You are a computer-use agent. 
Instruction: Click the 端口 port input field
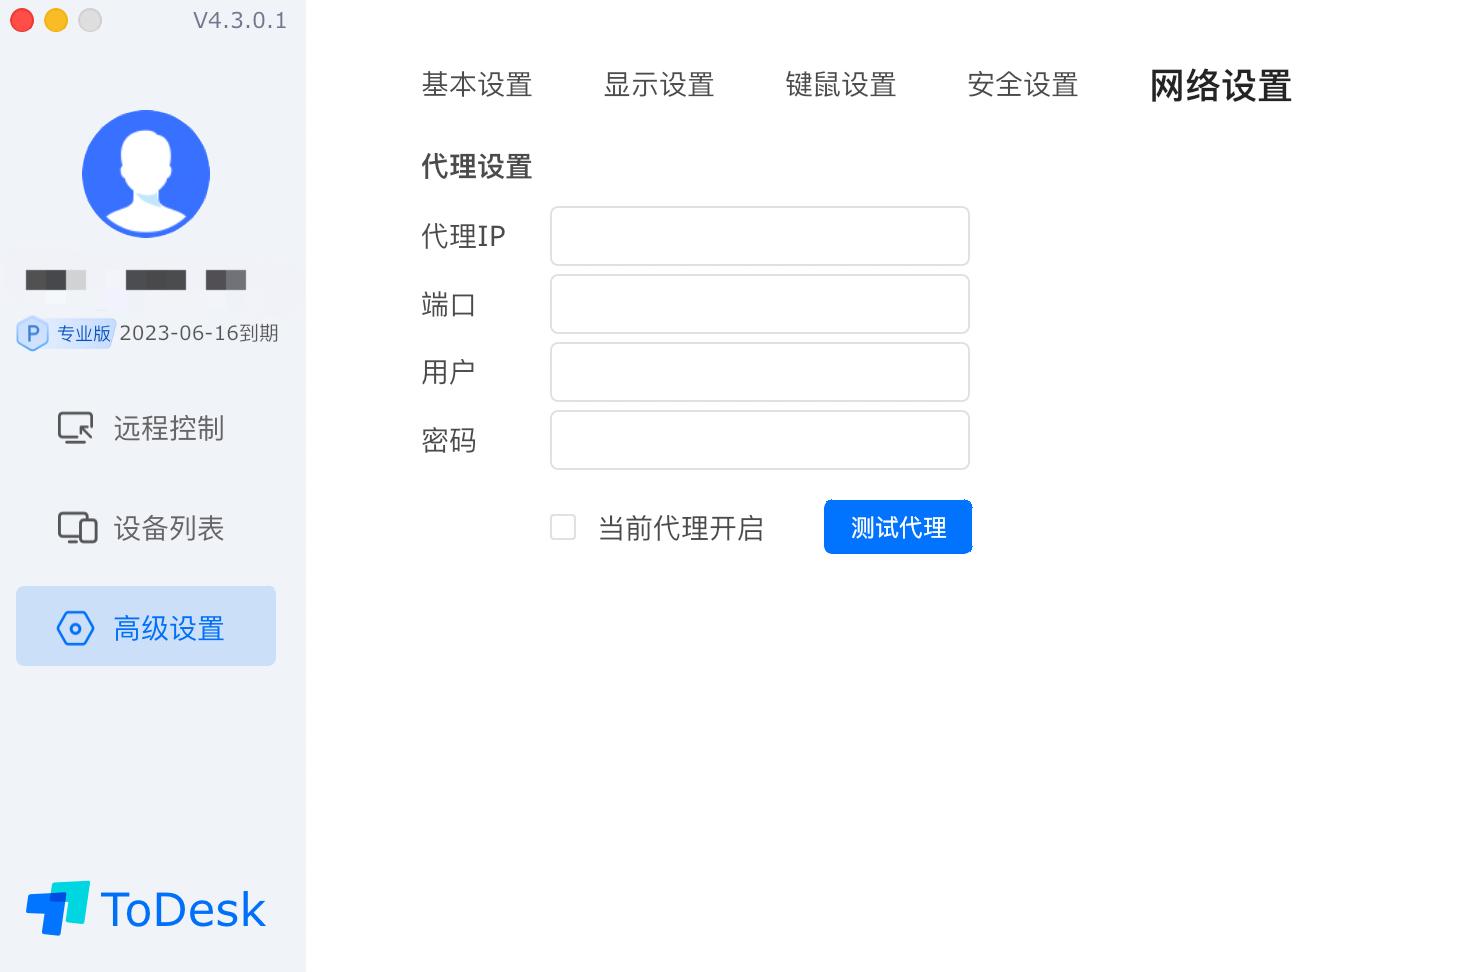759,304
